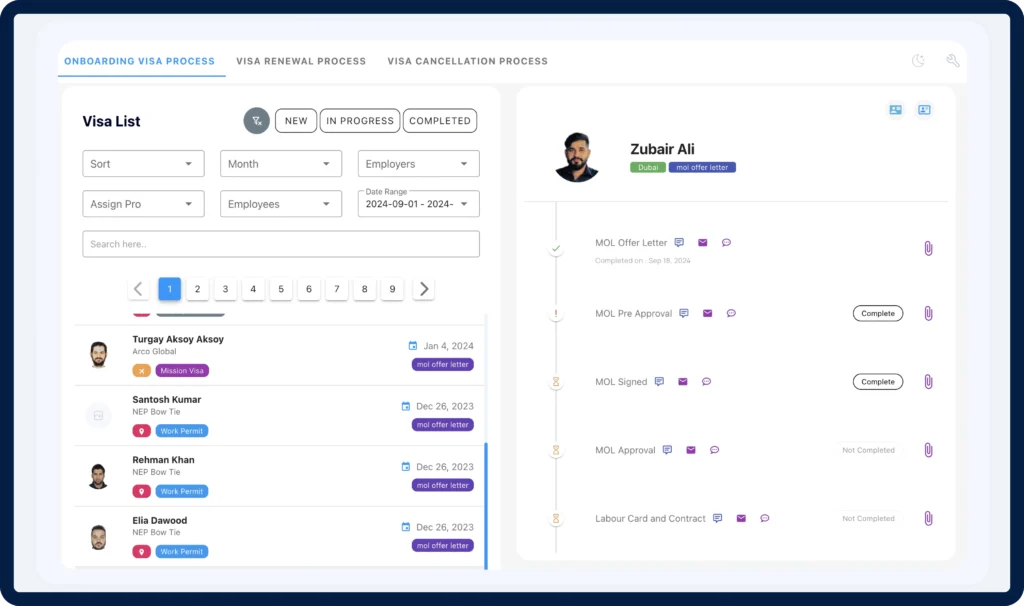Viewport: 1024px width, 606px height.
Task: Click the pie chart report icon in header
Action: (918, 61)
